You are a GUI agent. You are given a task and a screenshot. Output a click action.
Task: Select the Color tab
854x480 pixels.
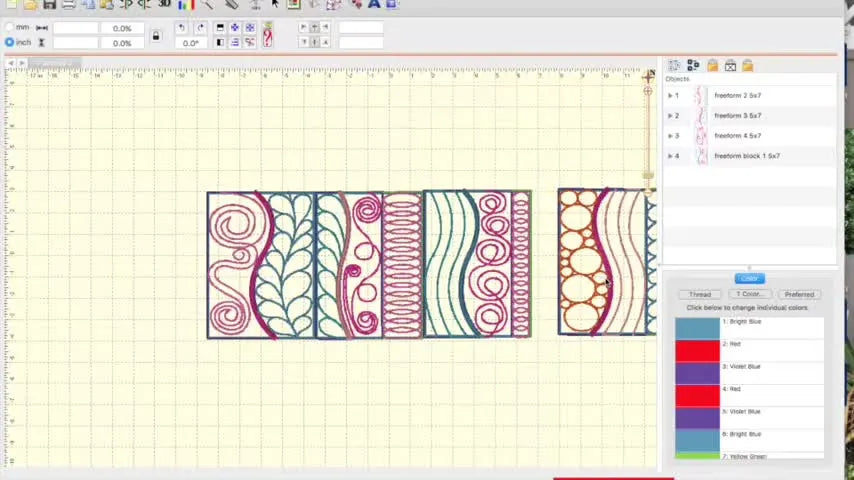tap(749, 278)
